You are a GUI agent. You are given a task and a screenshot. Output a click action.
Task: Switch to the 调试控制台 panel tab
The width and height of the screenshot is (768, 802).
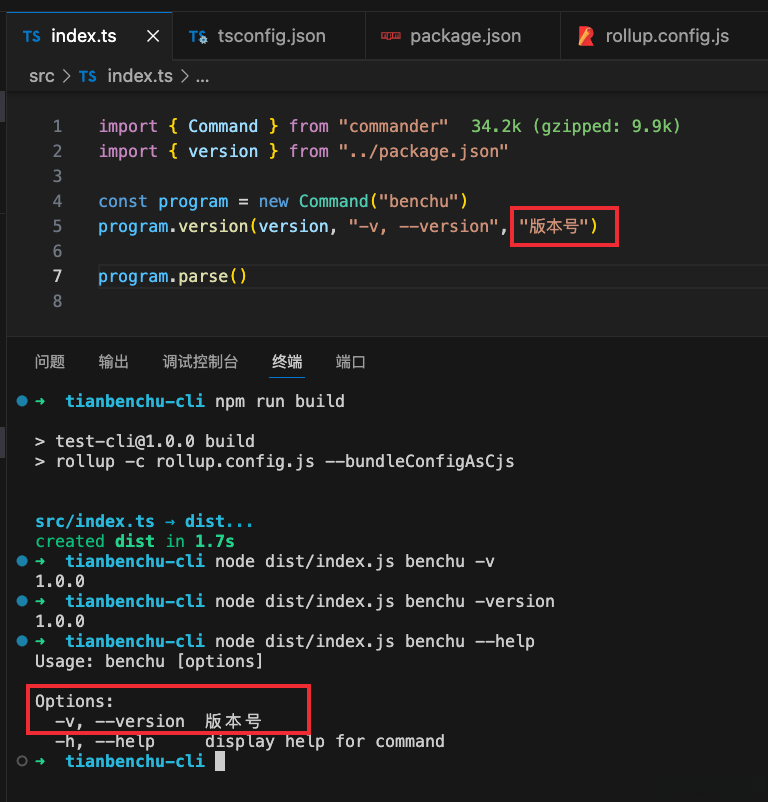200,362
